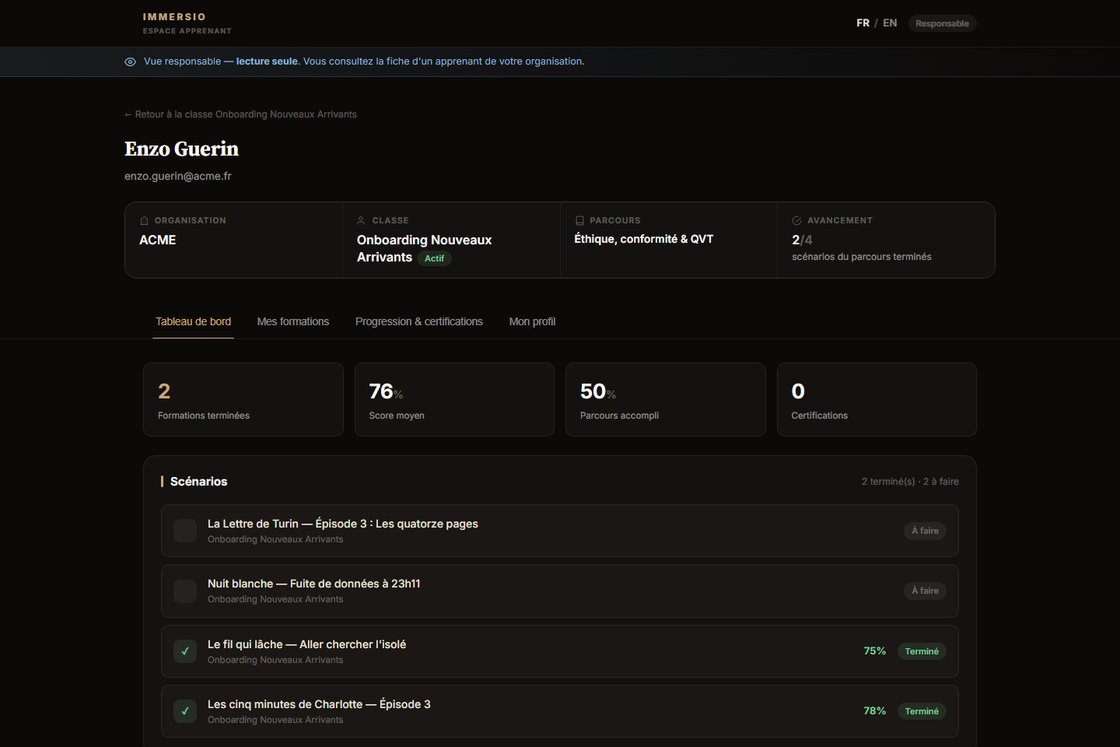
Task: Click the '2 terminé(s) · 2 à faire' summary
Action: (x=910, y=482)
